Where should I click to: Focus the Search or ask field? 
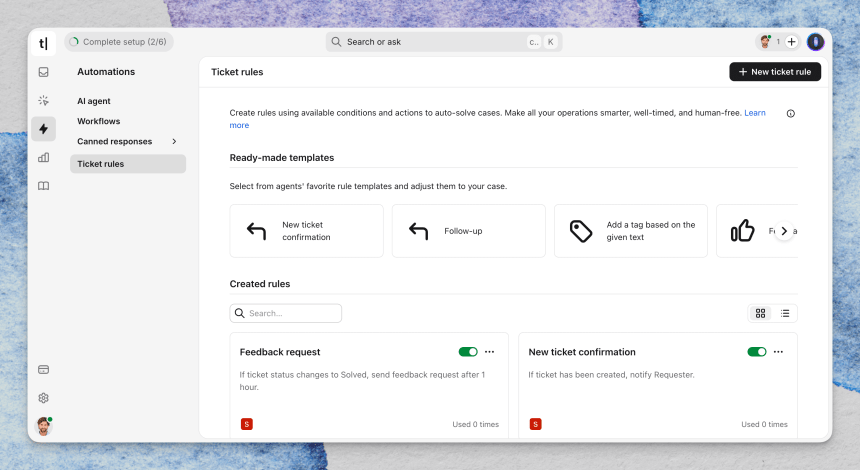444,42
